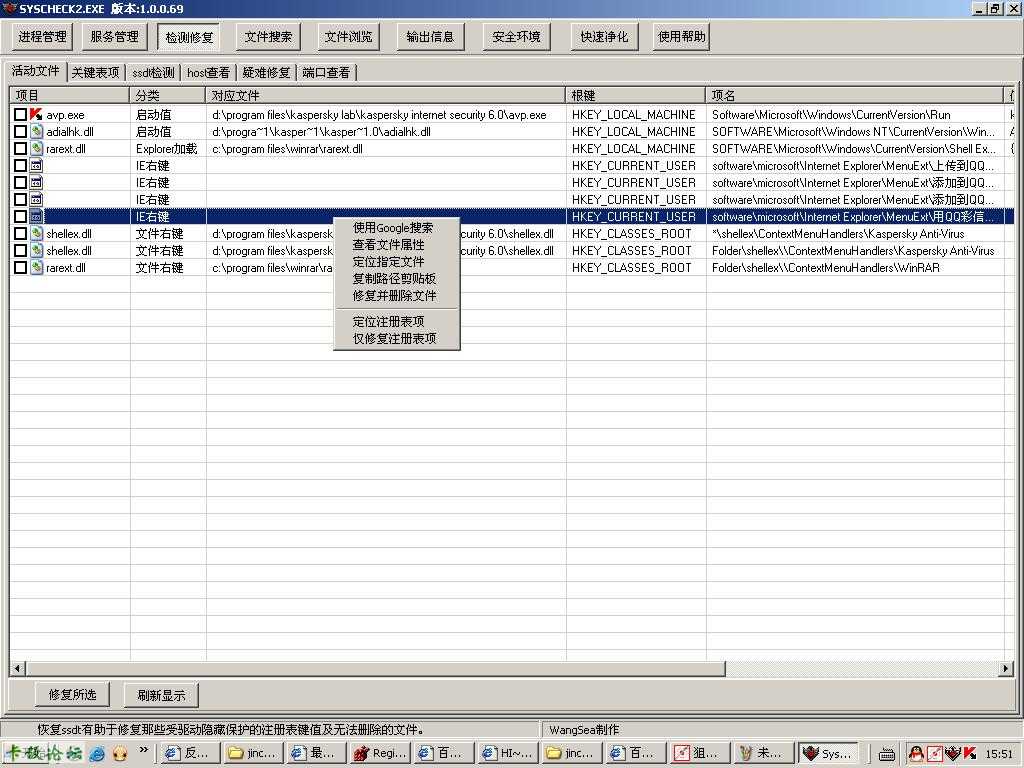Click the syscheck wolf icon in the system tray

[952, 753]
